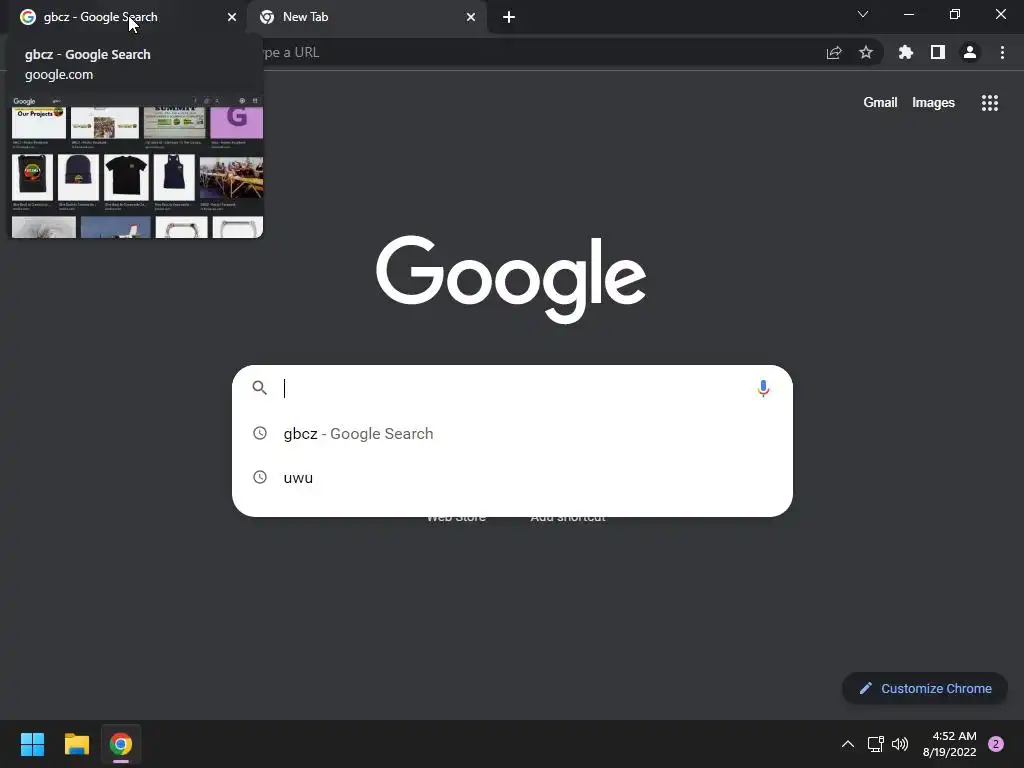This screenshot has width=1024, height=768.
Task: Restore down the Chrome window
Action: pyautogui.click(x=955, y=14)
